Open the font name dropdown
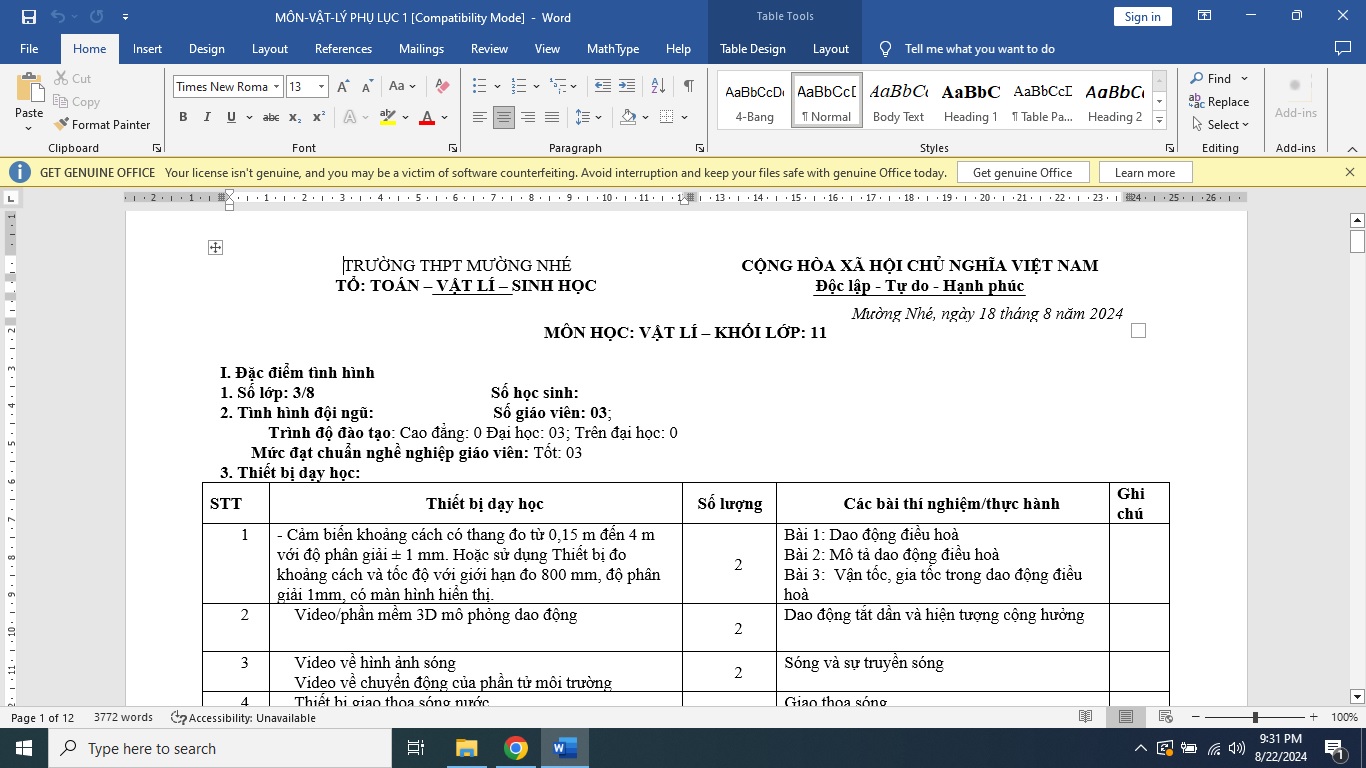Screen dimensions: 1366x768 pyautogui.click(x=277, y=87)
